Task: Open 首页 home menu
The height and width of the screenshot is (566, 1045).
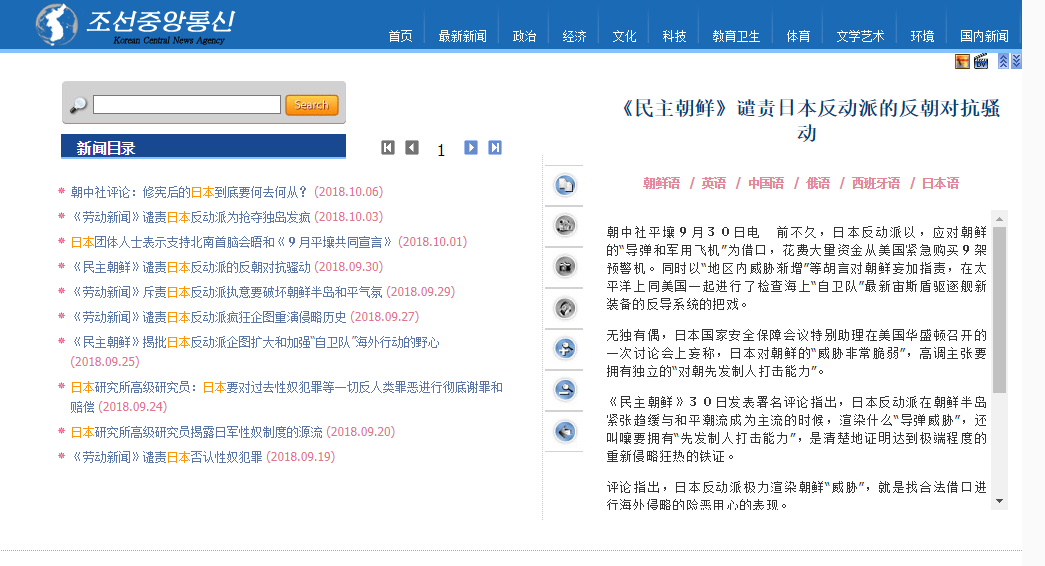Action: (x=401, y=36)
